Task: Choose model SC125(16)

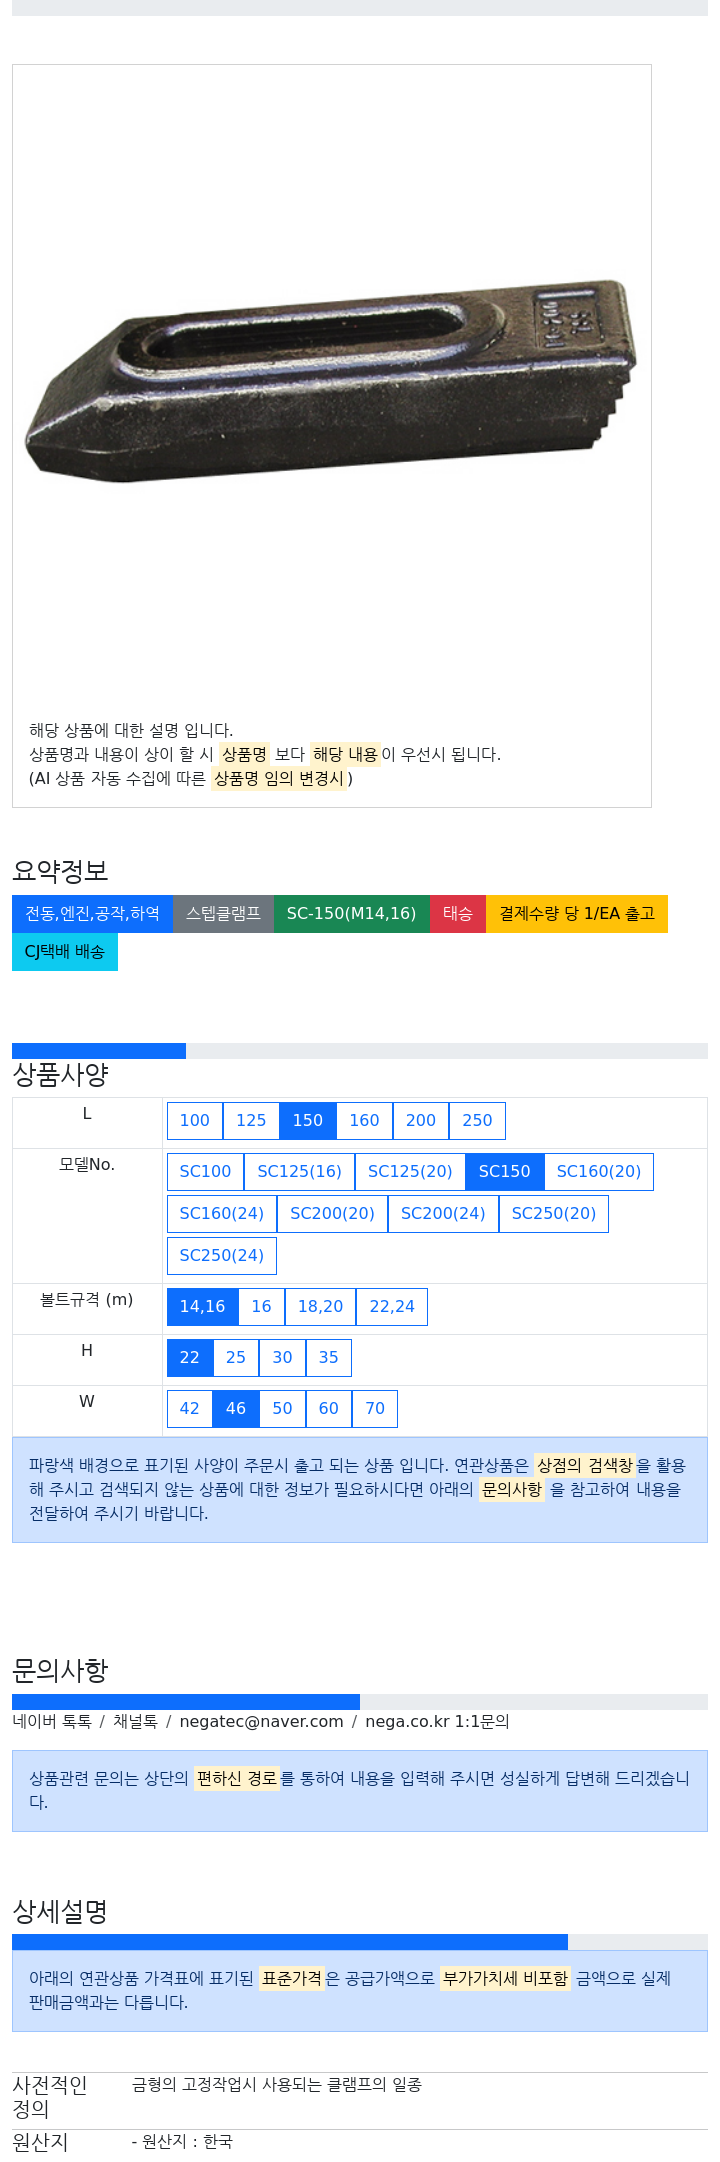Action: [299, 1171]
